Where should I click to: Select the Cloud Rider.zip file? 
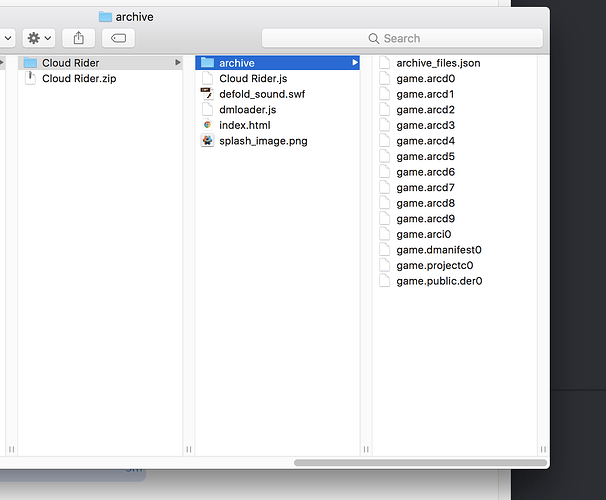tap(76, 79)
